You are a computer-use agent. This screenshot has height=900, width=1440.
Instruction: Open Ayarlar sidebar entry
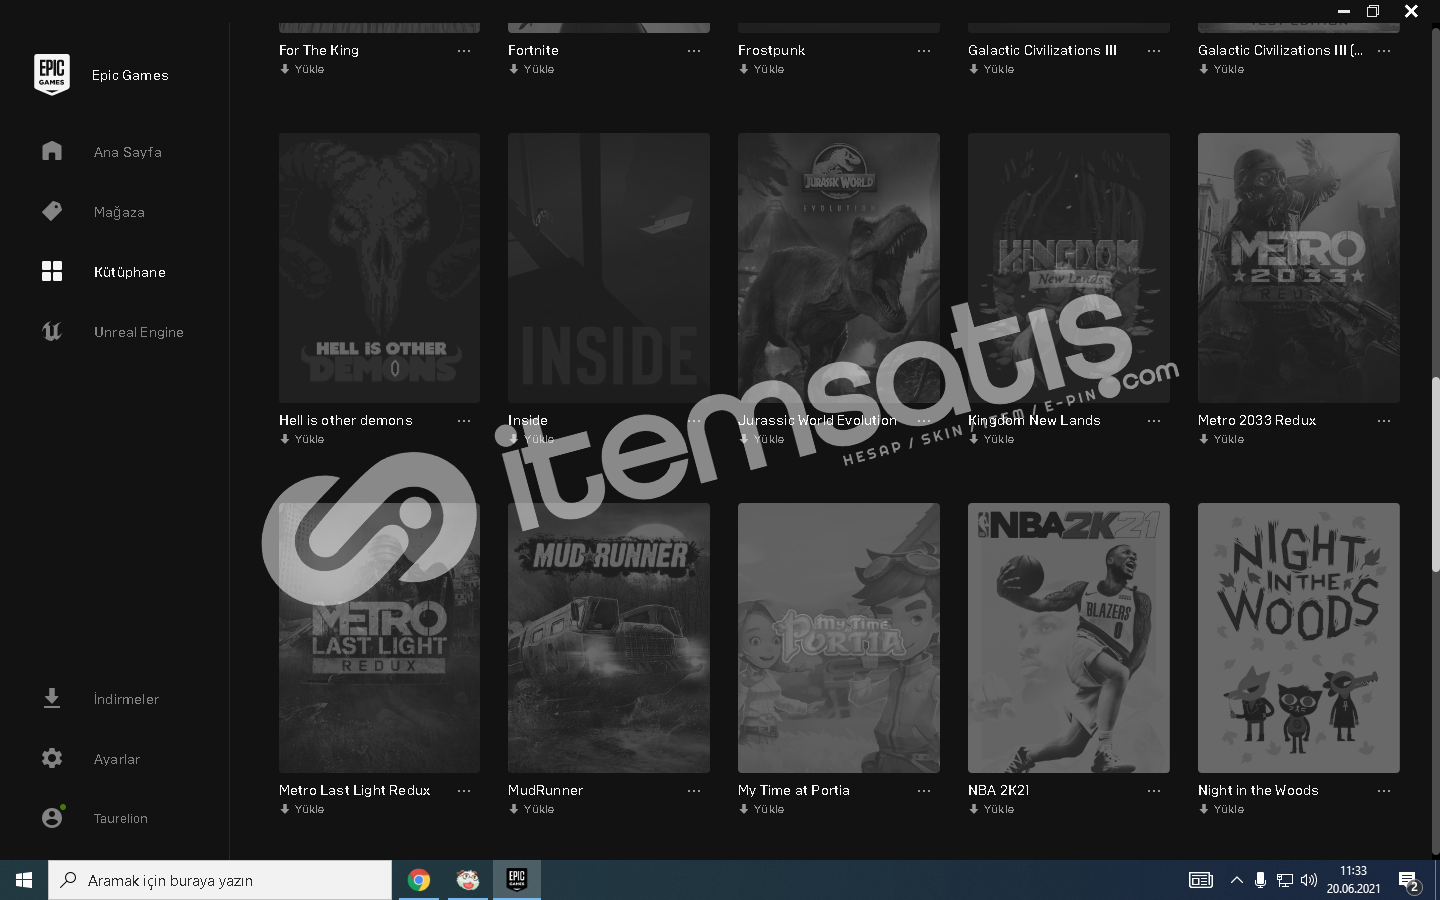117,759
